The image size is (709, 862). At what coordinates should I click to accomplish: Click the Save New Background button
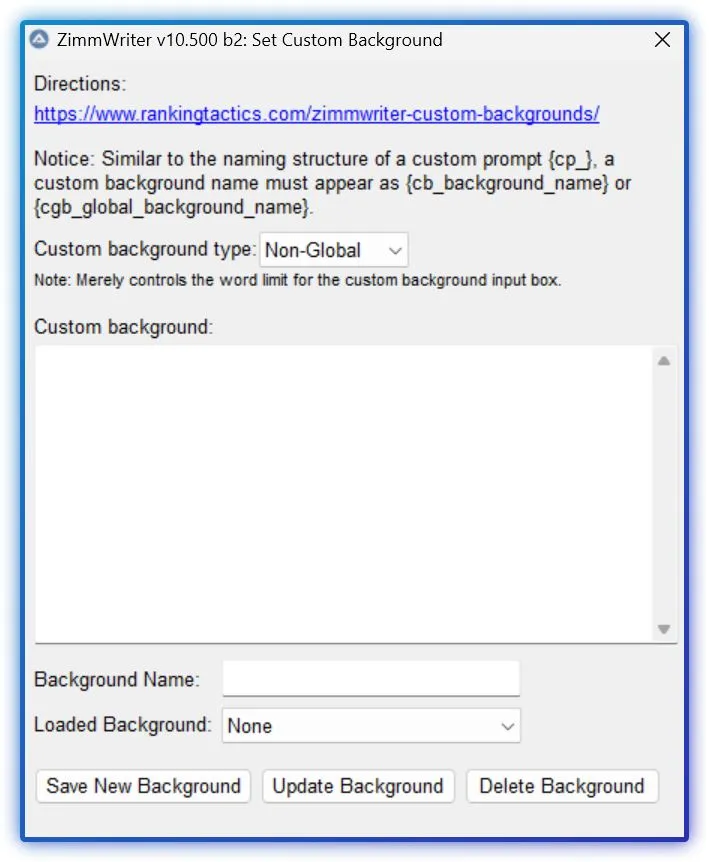click(x=143, y=786)
